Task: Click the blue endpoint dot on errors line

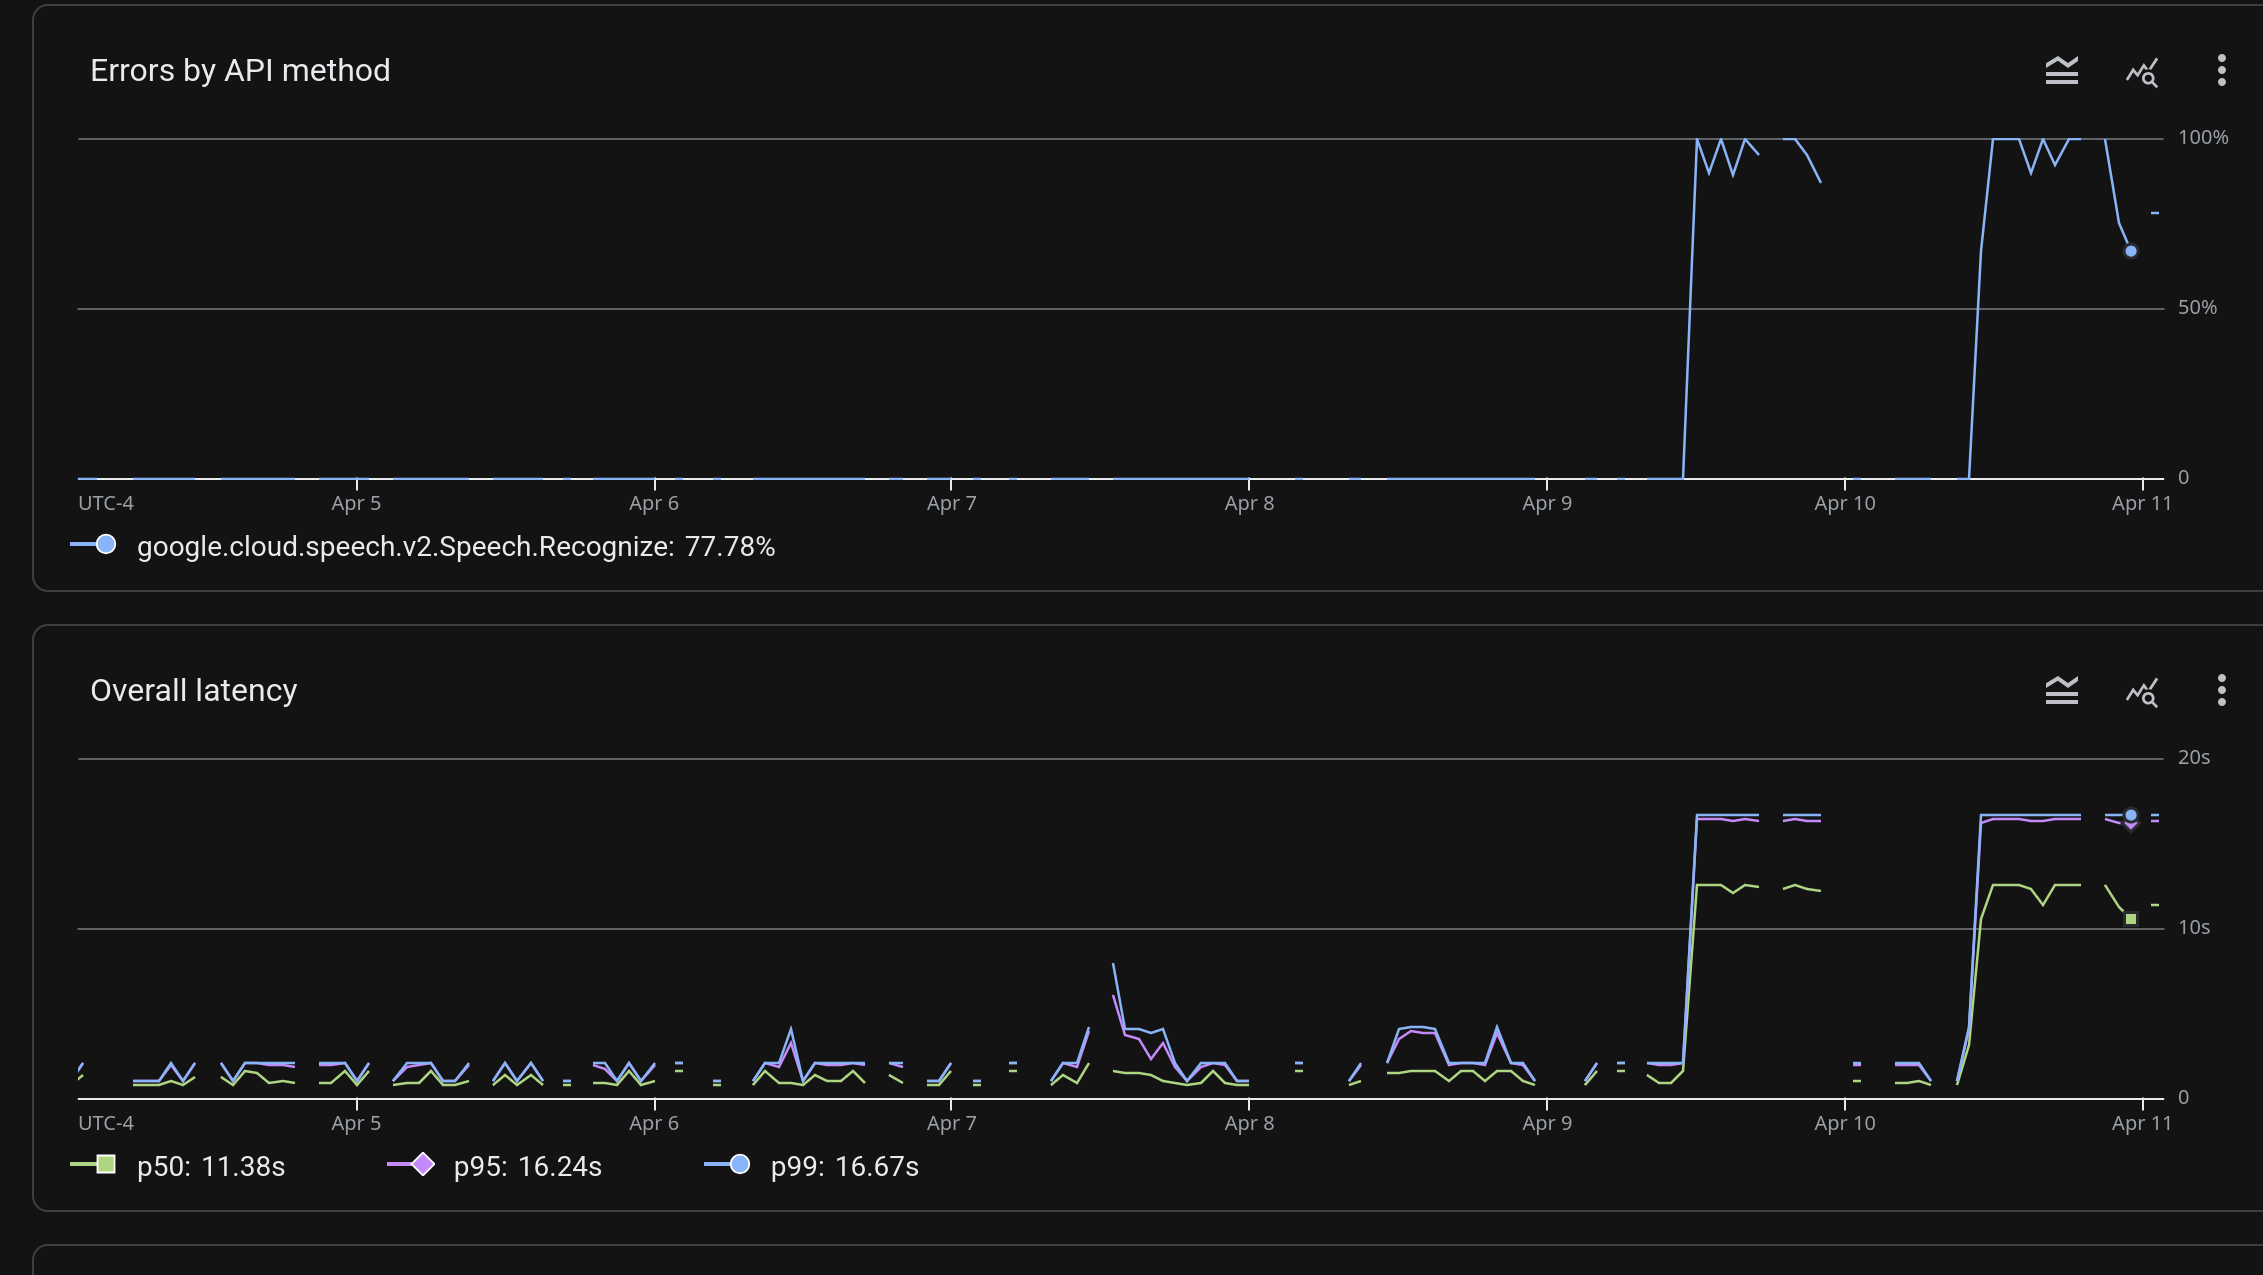Action: click(2131, 251)
